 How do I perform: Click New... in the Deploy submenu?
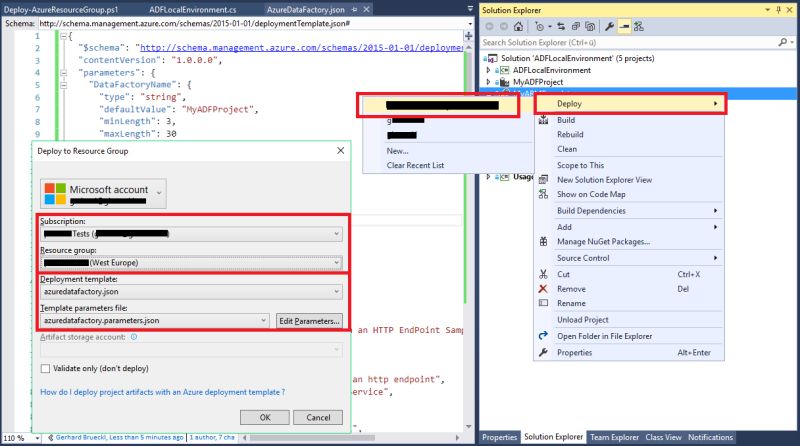click(x=397, y=151)
